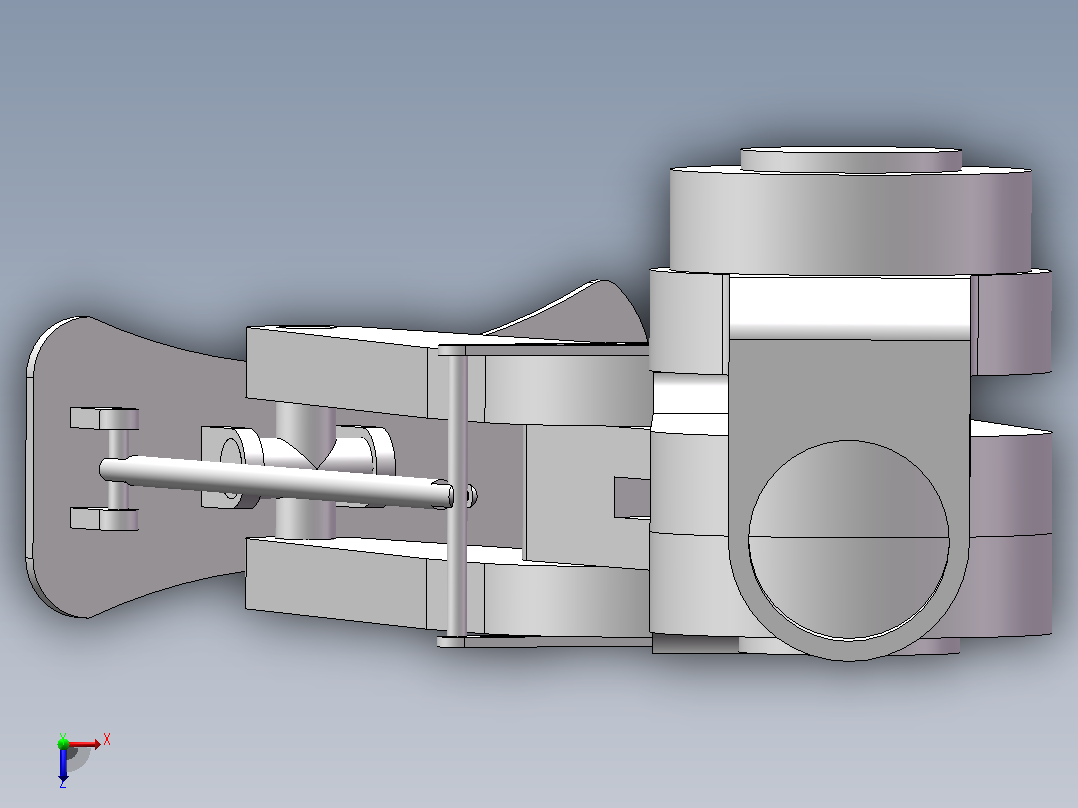Select the small nut at rod end
The height and width of the screenshot is (808, 1078).
pos(472,495)
